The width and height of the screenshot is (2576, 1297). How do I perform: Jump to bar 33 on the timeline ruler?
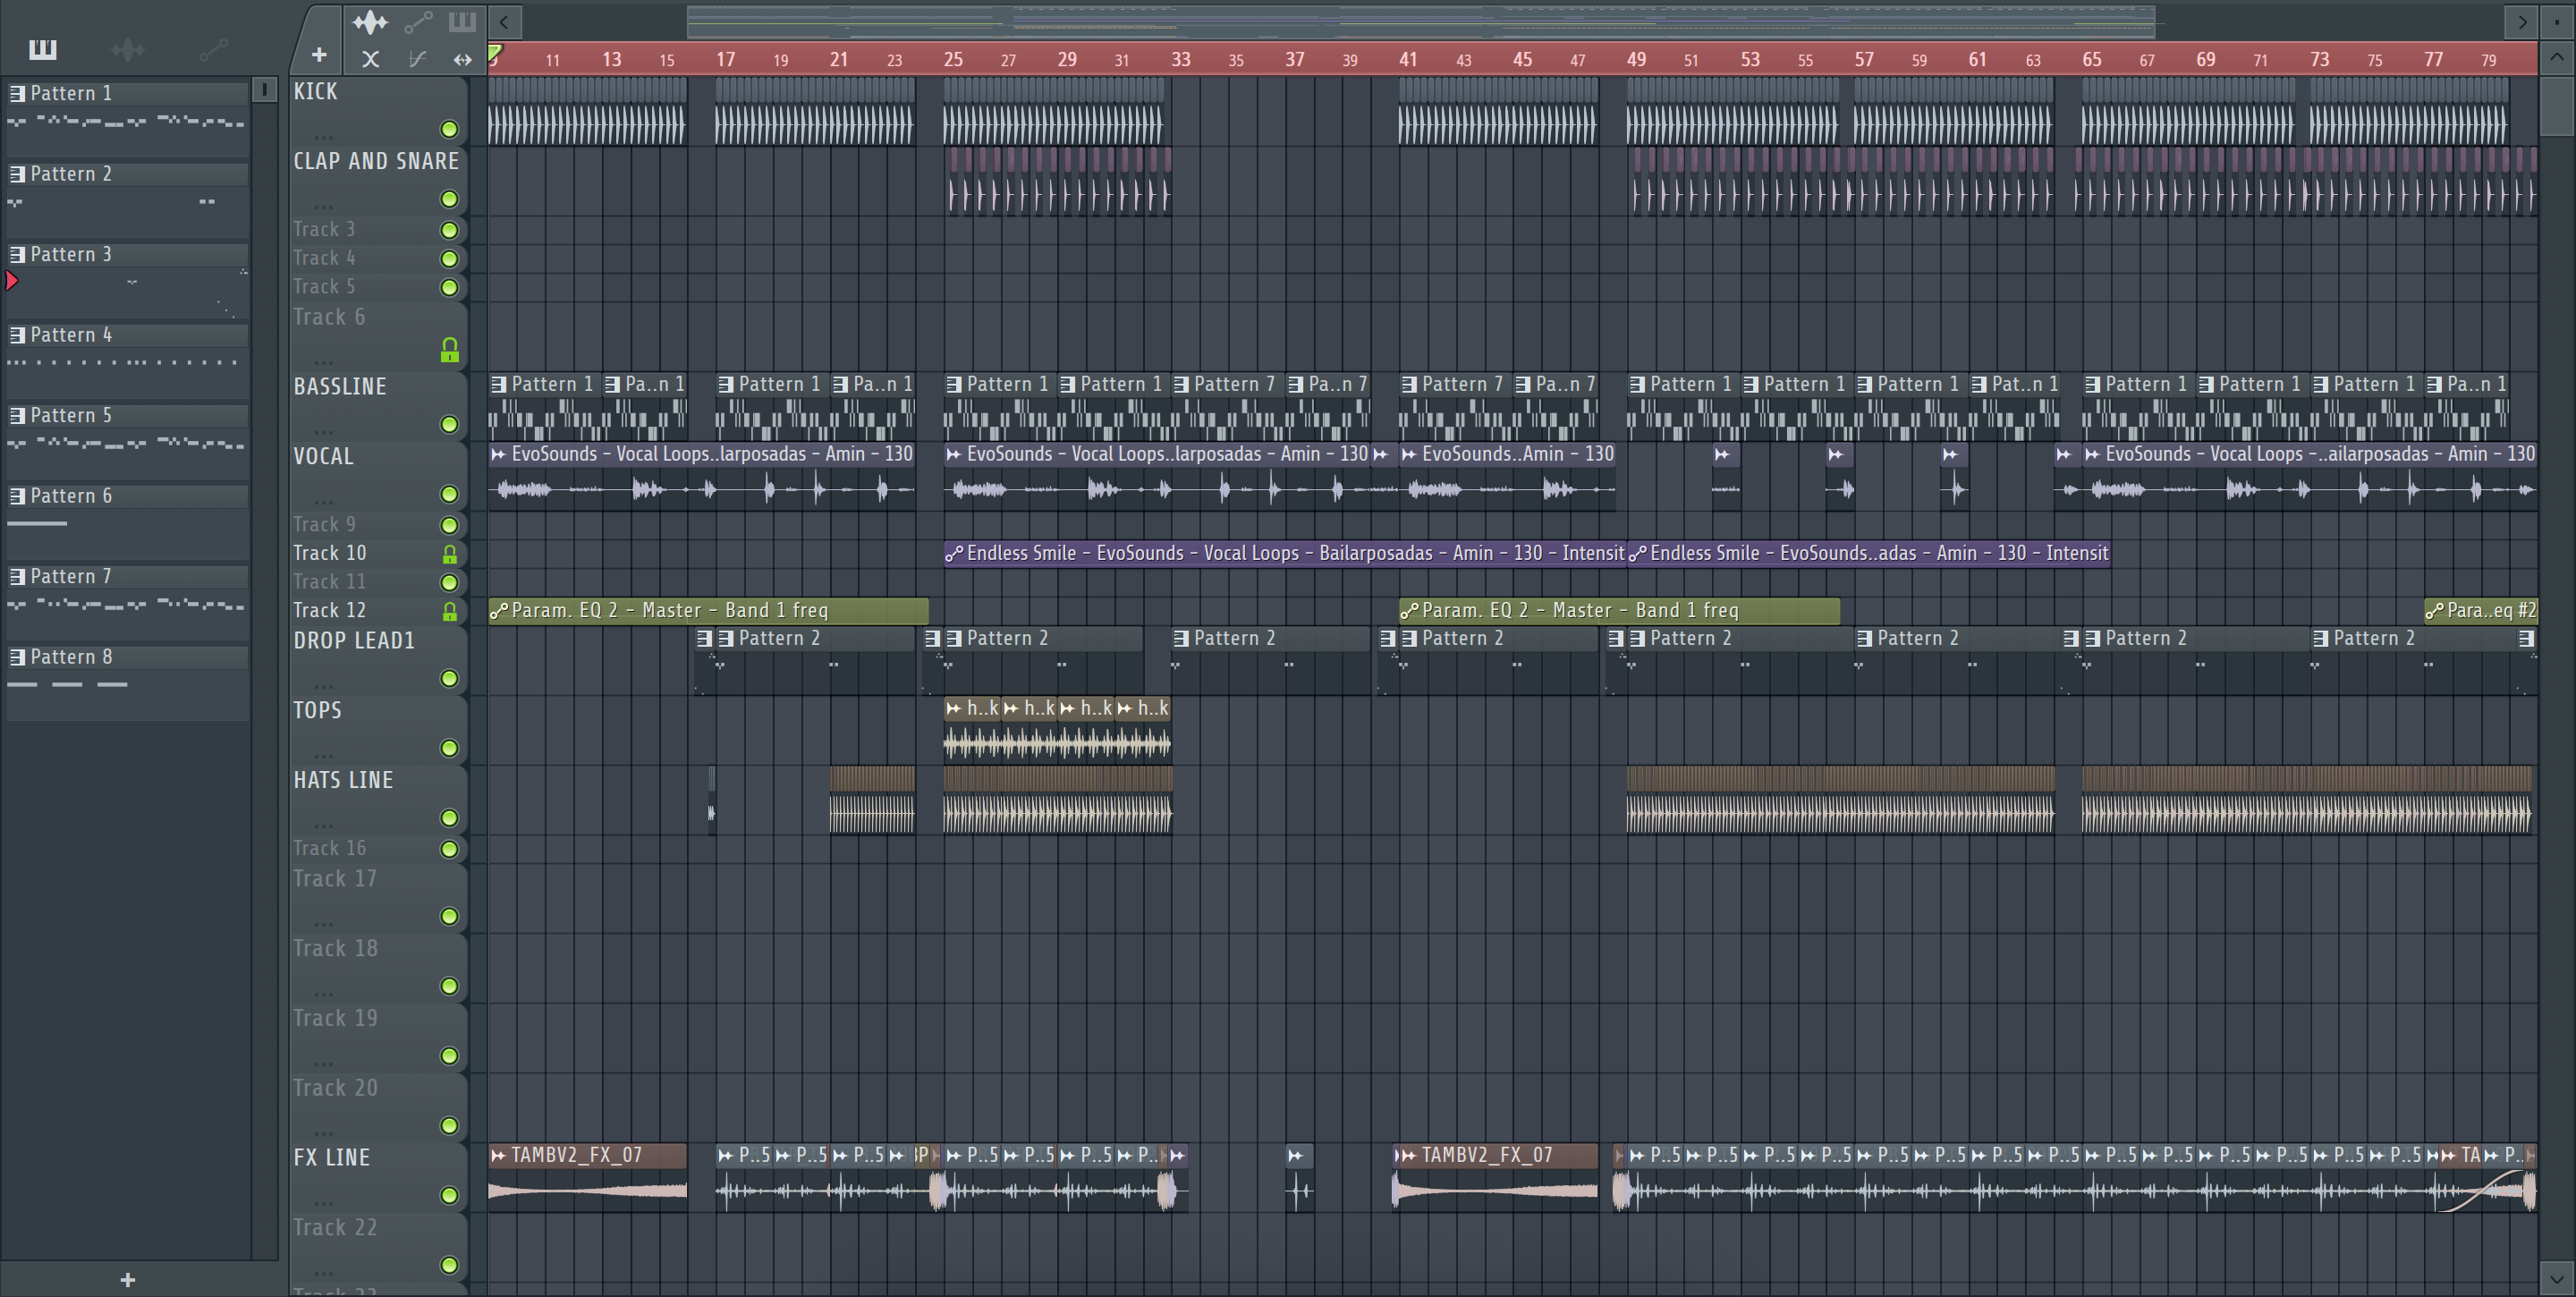1181,59
